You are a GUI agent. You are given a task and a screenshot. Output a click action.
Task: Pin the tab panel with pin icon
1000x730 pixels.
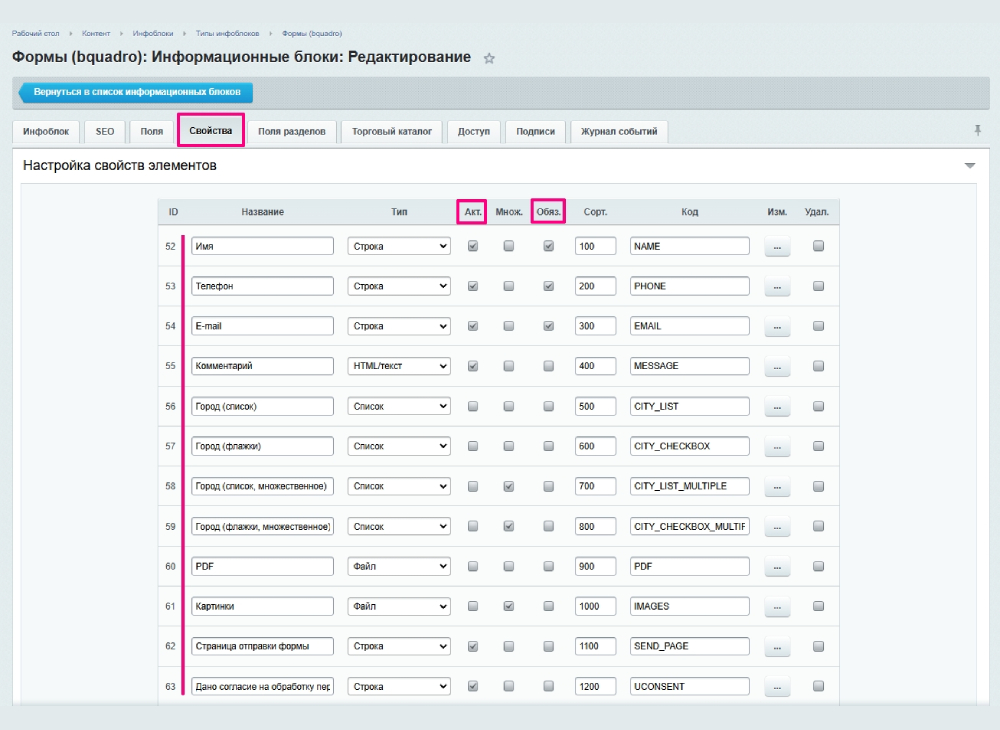tap(977, 131)
